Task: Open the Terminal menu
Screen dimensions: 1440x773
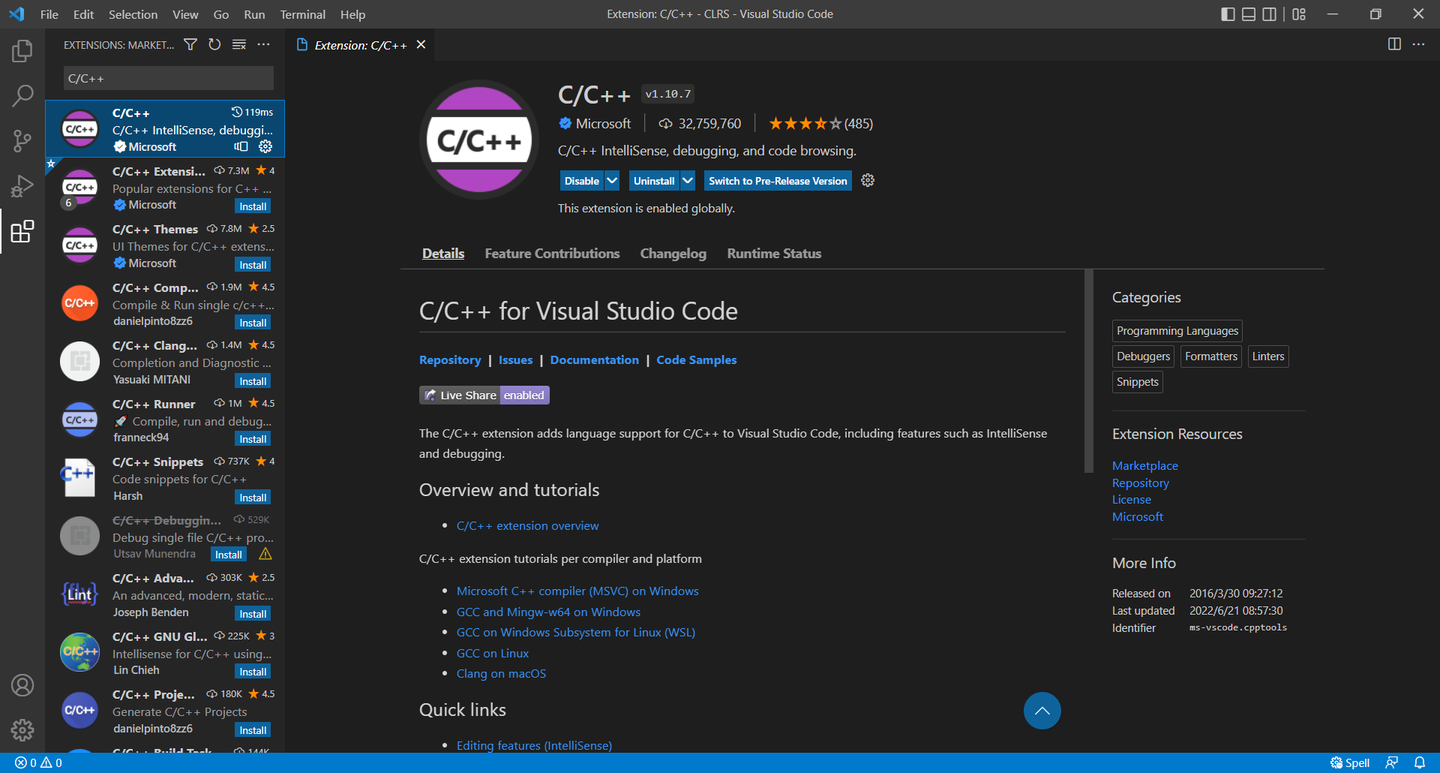Action: tap(303, 14)
